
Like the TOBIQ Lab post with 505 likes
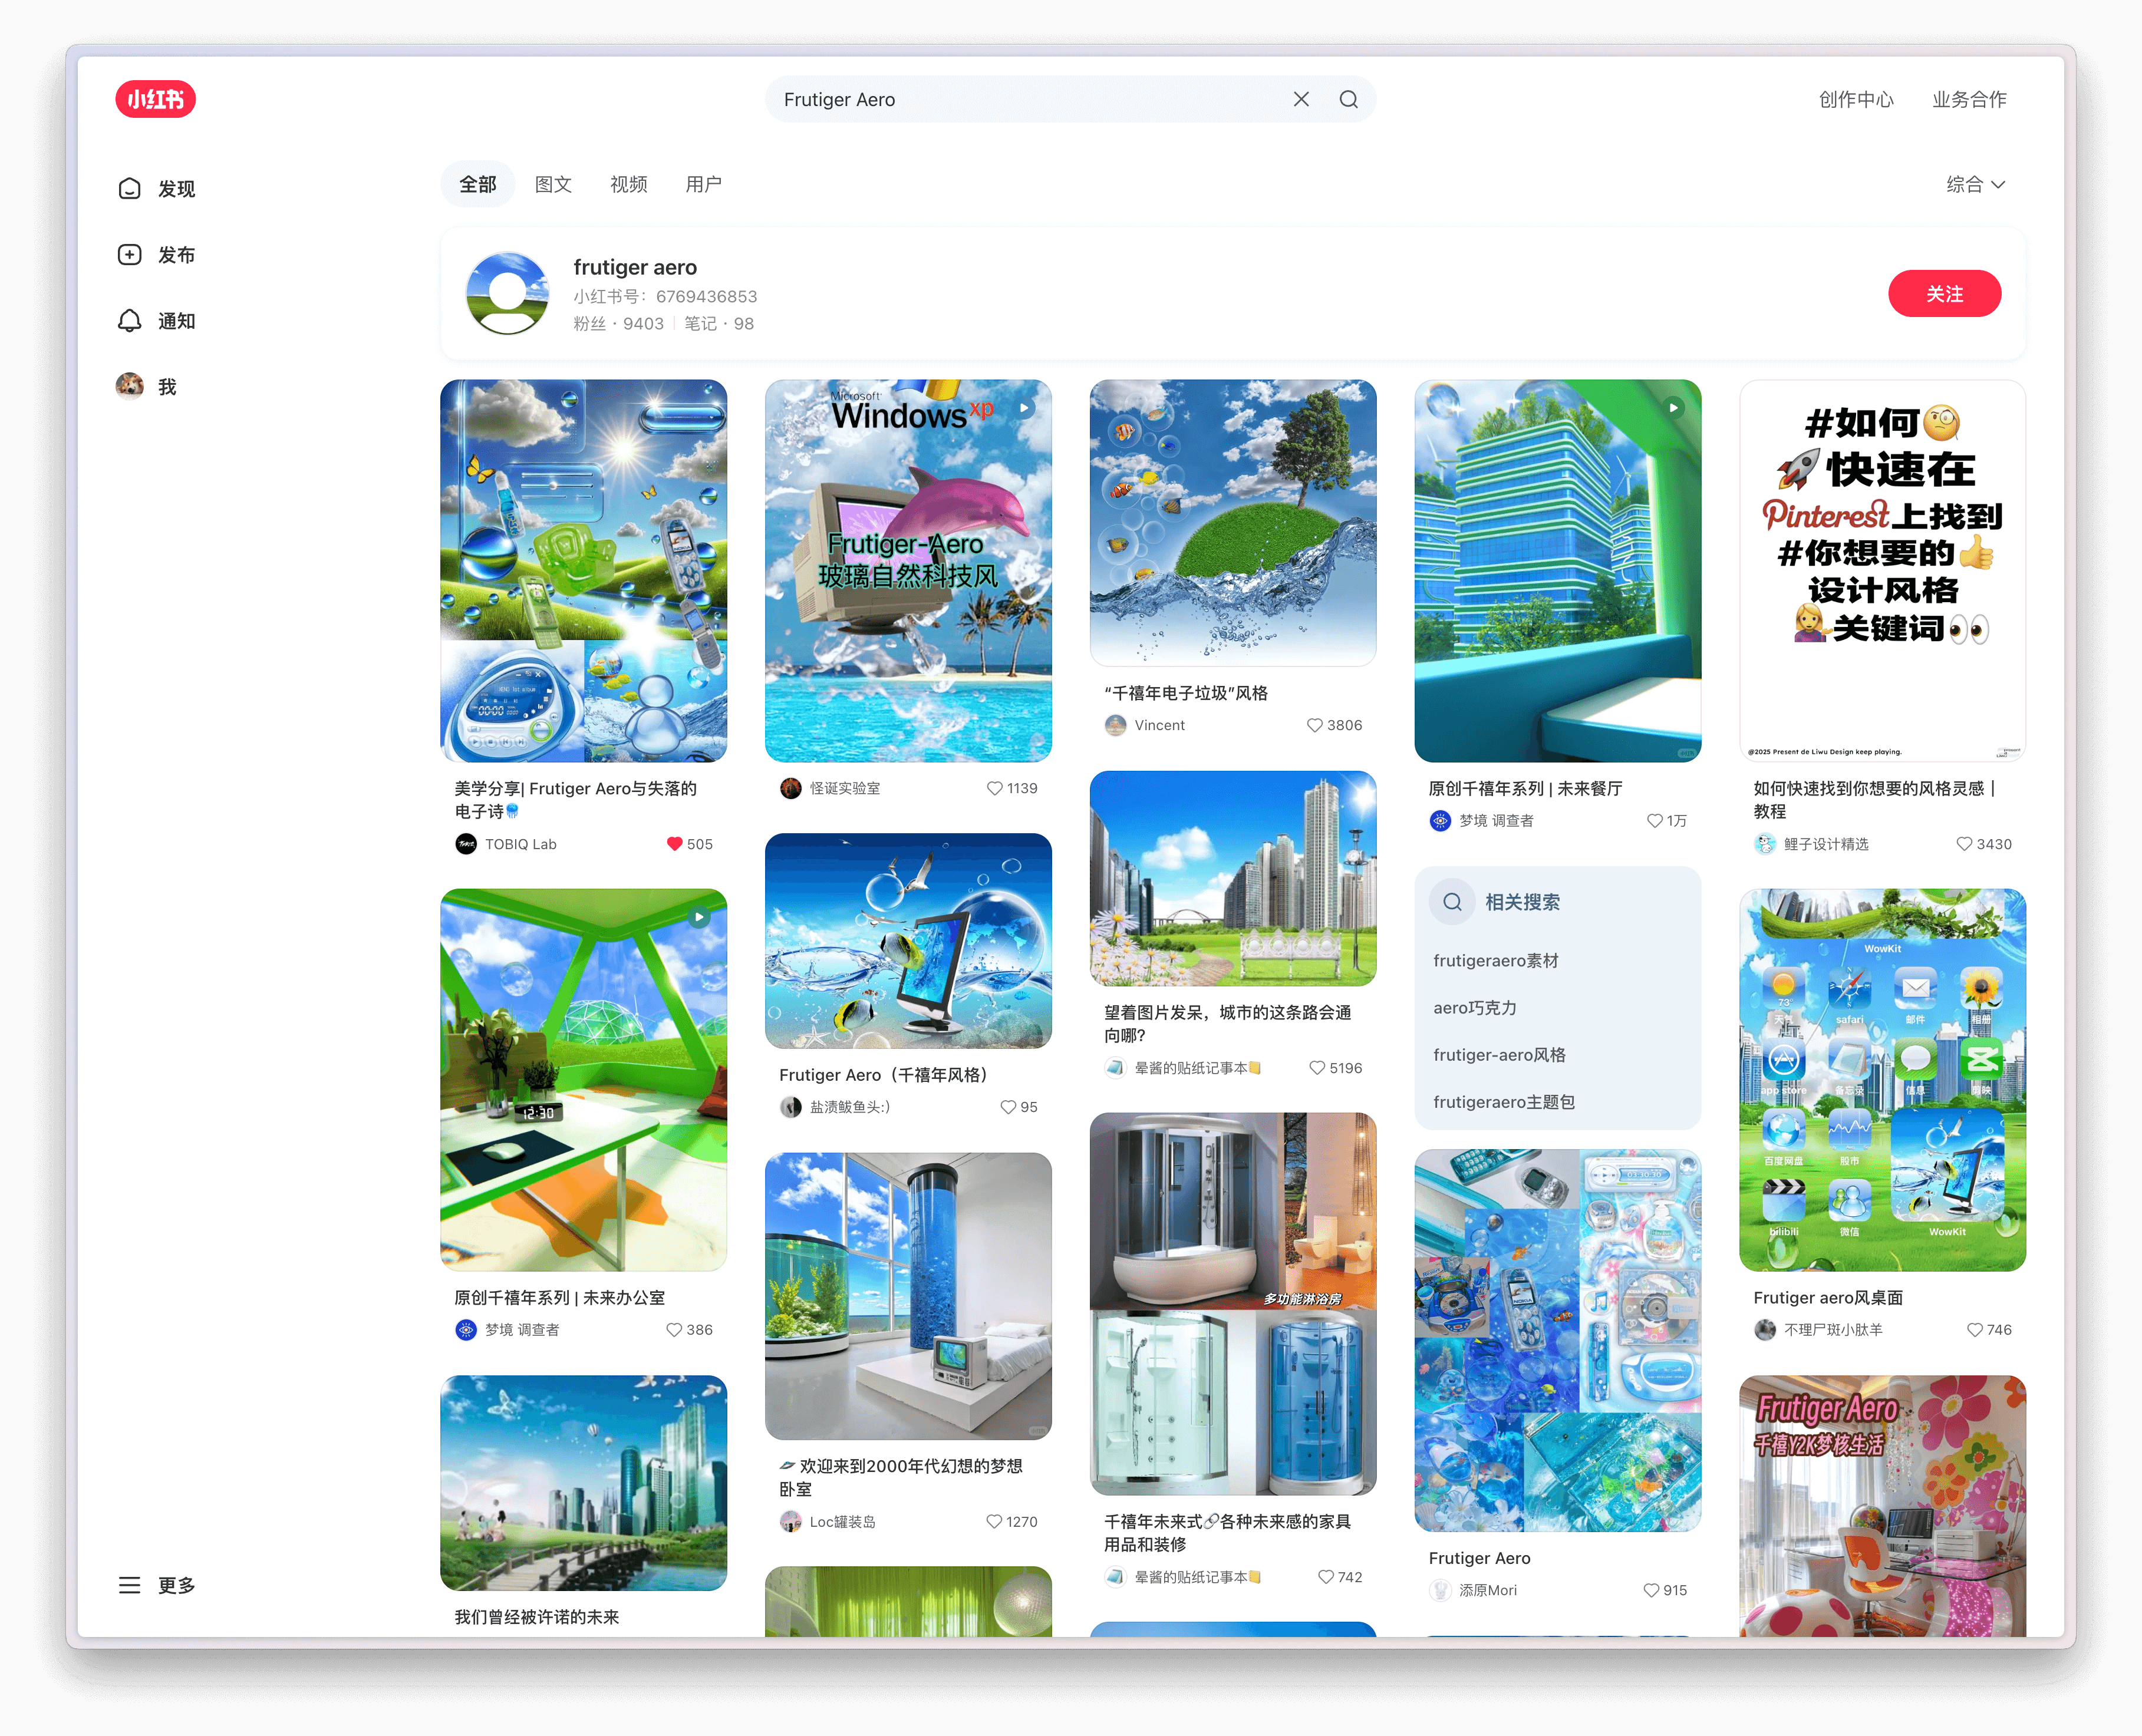point(675,844)
